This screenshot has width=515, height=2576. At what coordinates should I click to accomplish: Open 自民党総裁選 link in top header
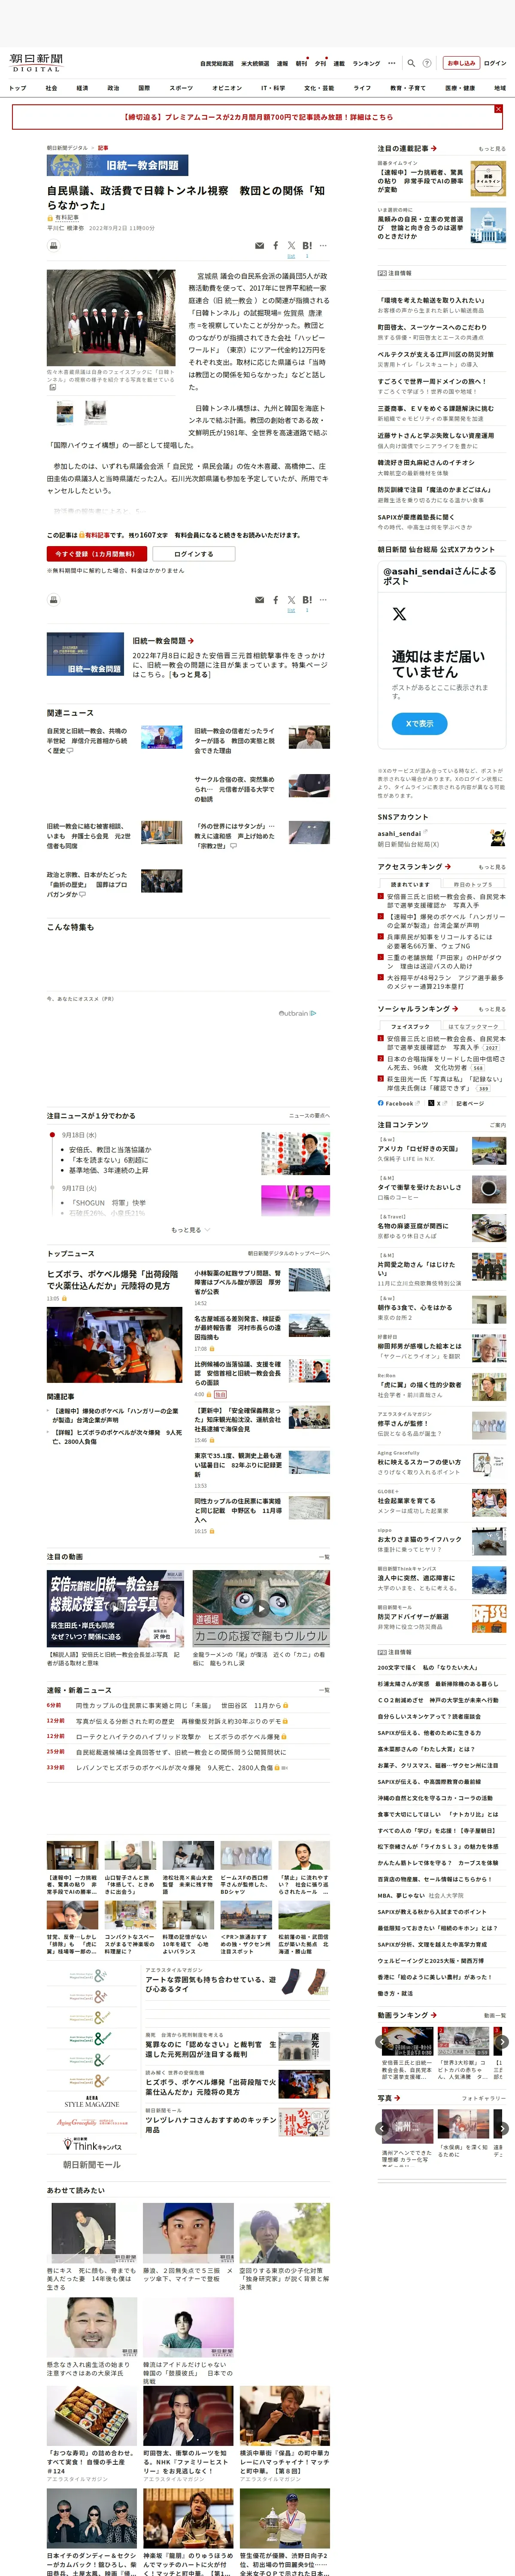(x=217, y=63)
